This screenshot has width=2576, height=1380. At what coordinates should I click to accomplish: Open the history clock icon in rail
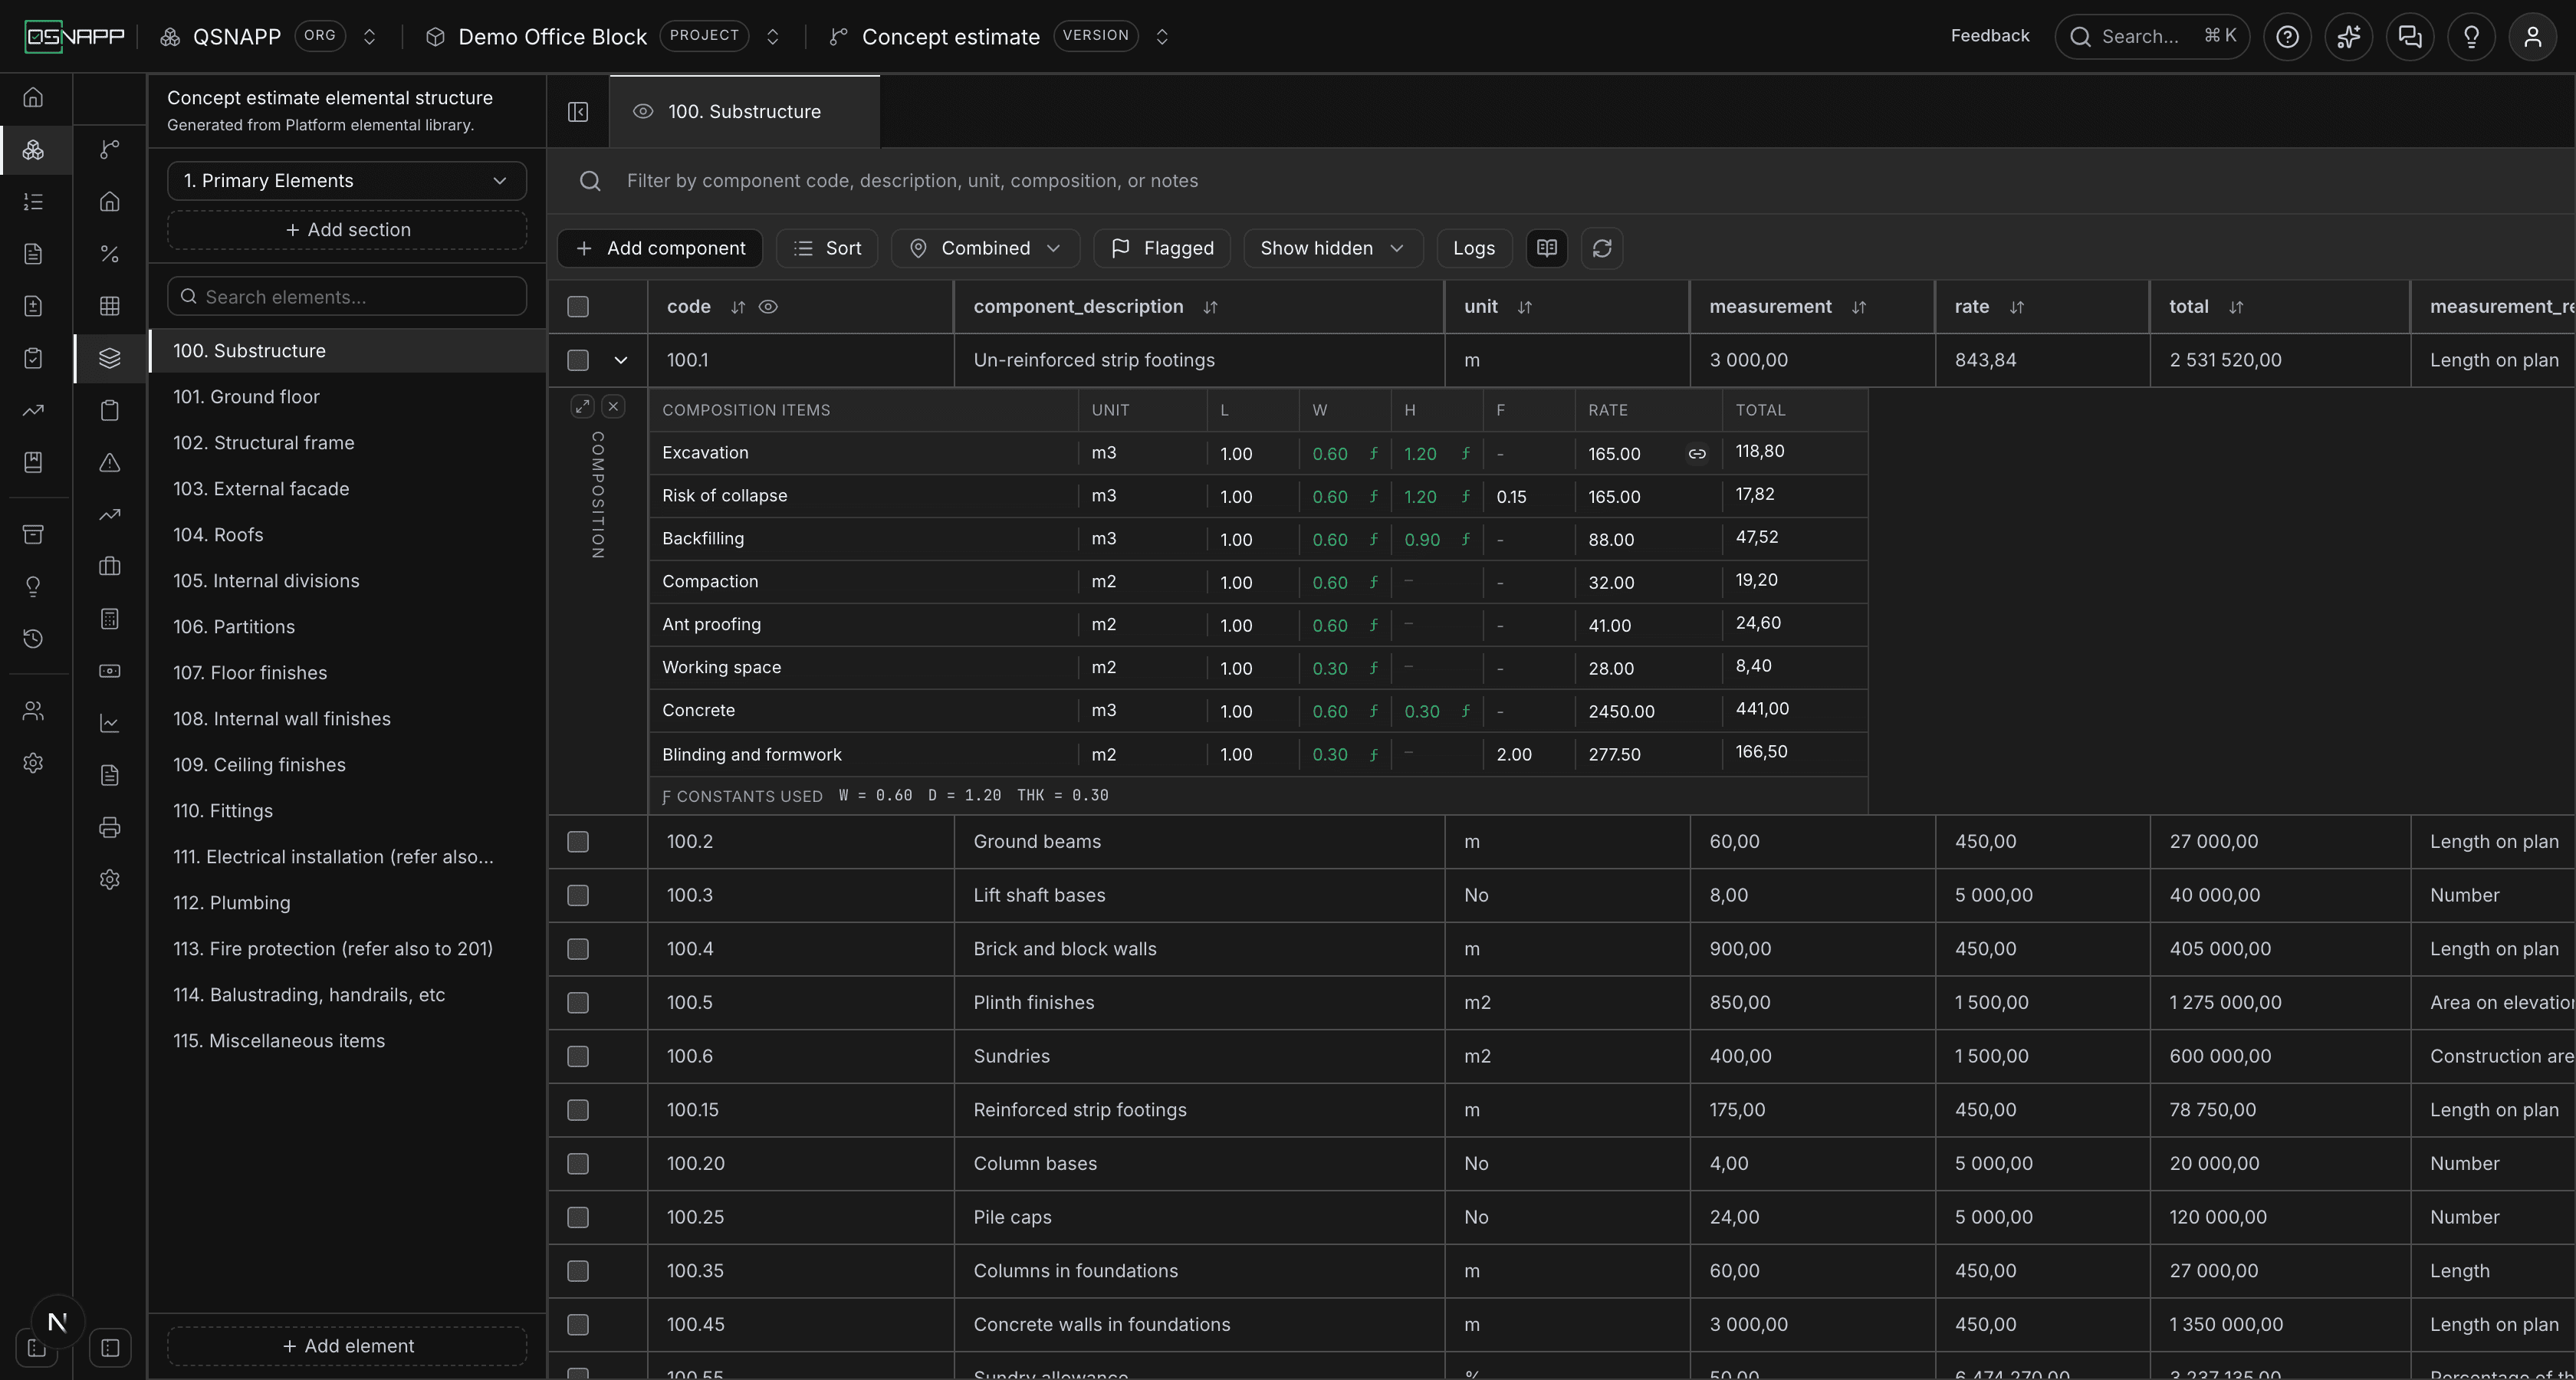pyautogui.click(x=33, y=638)
